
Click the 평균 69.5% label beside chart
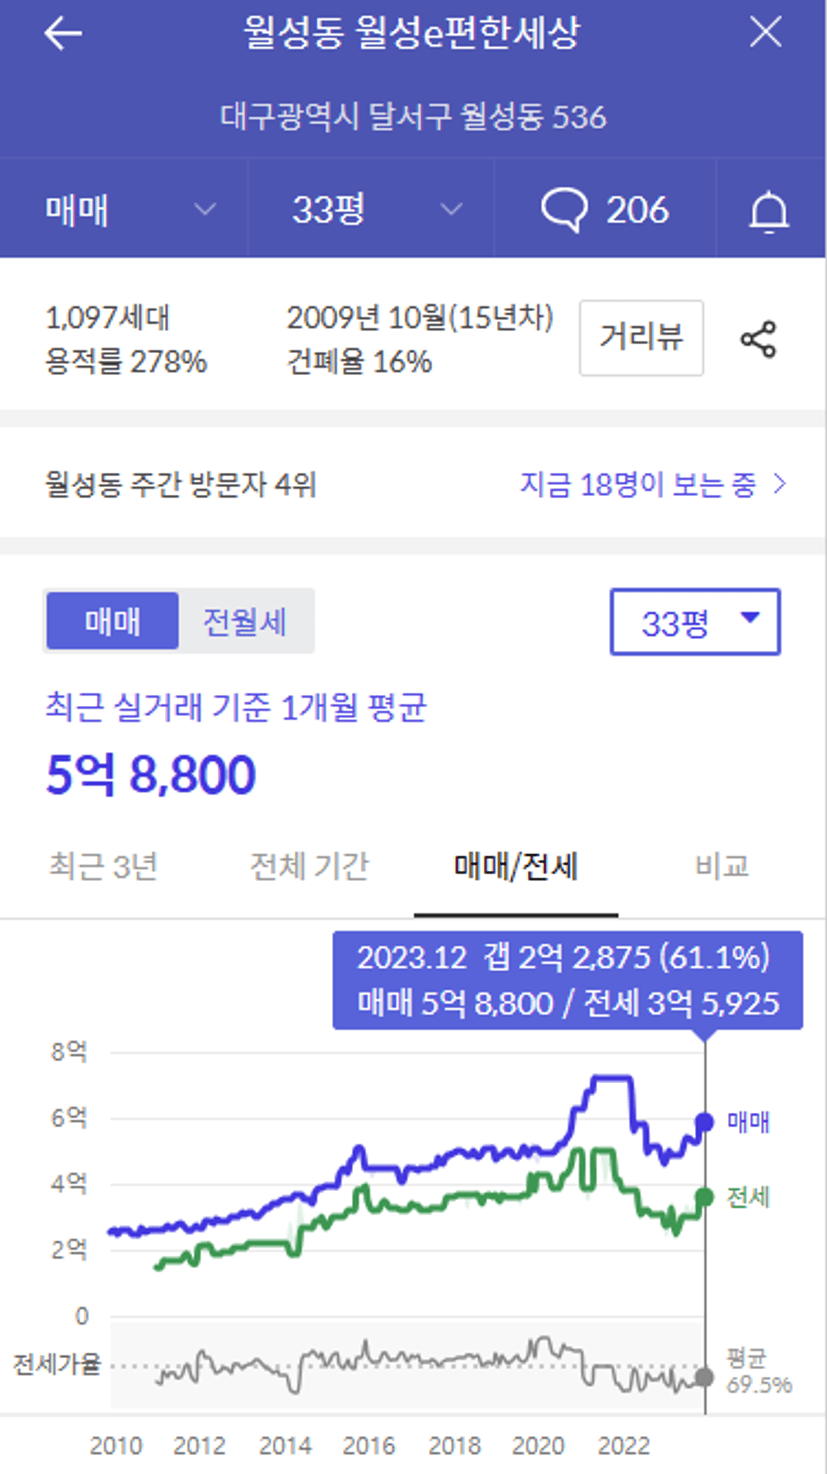click(x=758, y=1371)
